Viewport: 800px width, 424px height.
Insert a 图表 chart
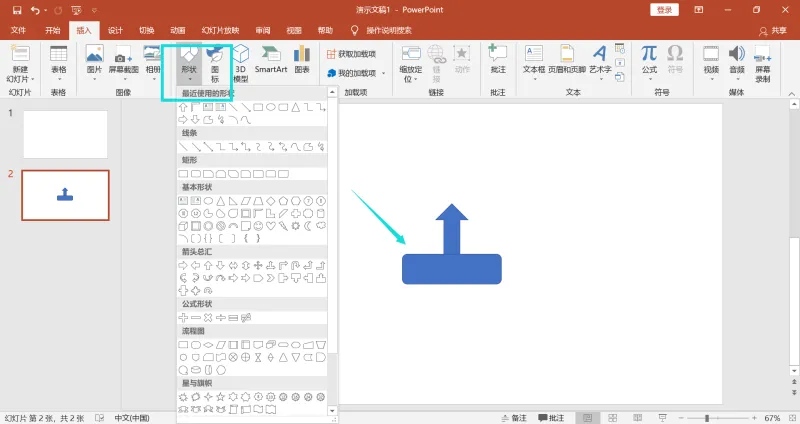click(302, 60)
